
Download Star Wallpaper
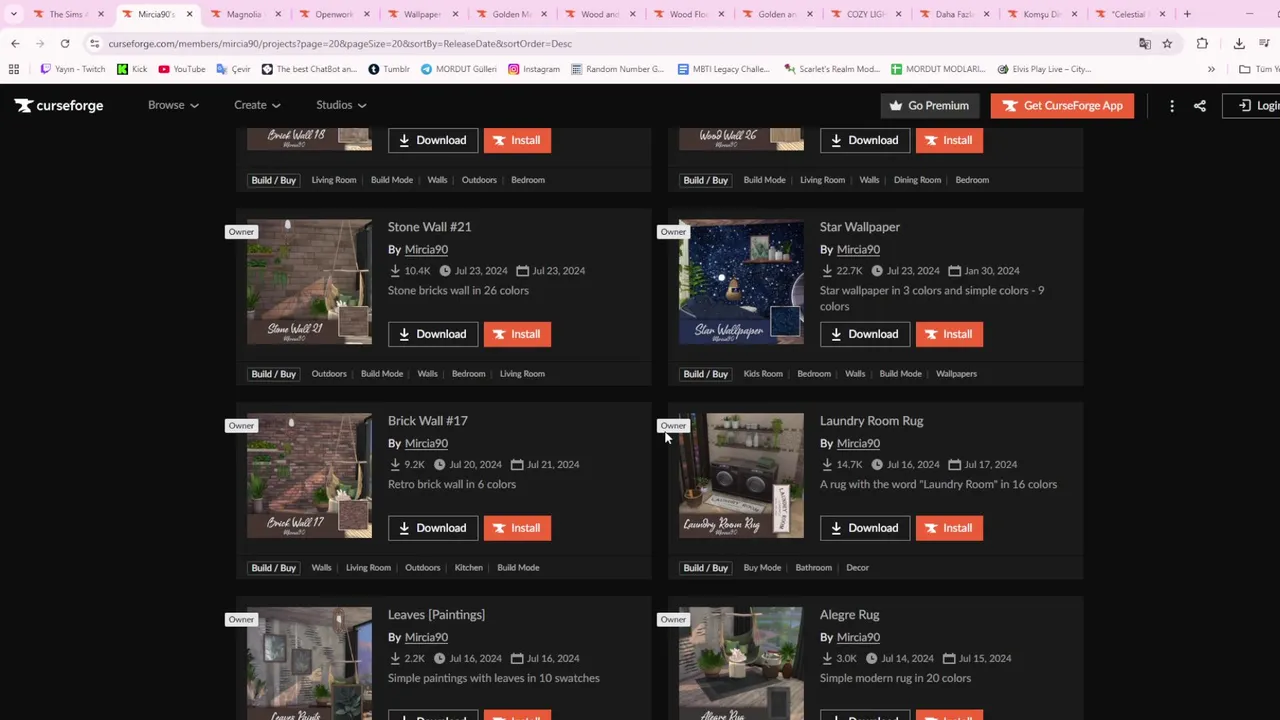coord(865,334)
